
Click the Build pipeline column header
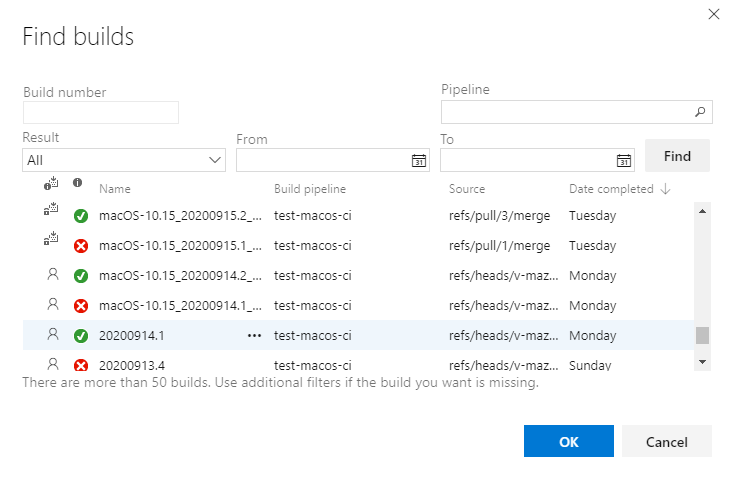310,189
